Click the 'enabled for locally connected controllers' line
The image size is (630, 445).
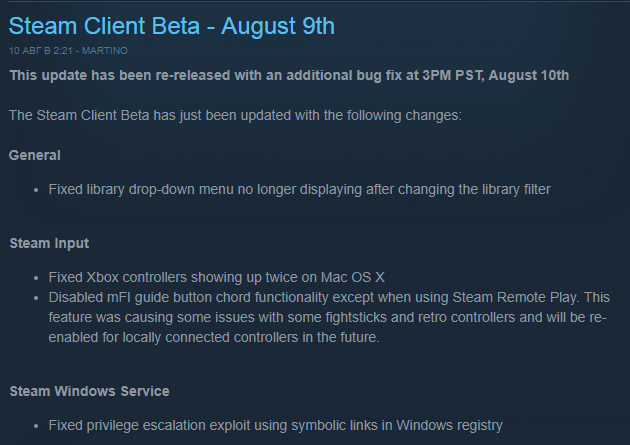click(x=214, y=337)
